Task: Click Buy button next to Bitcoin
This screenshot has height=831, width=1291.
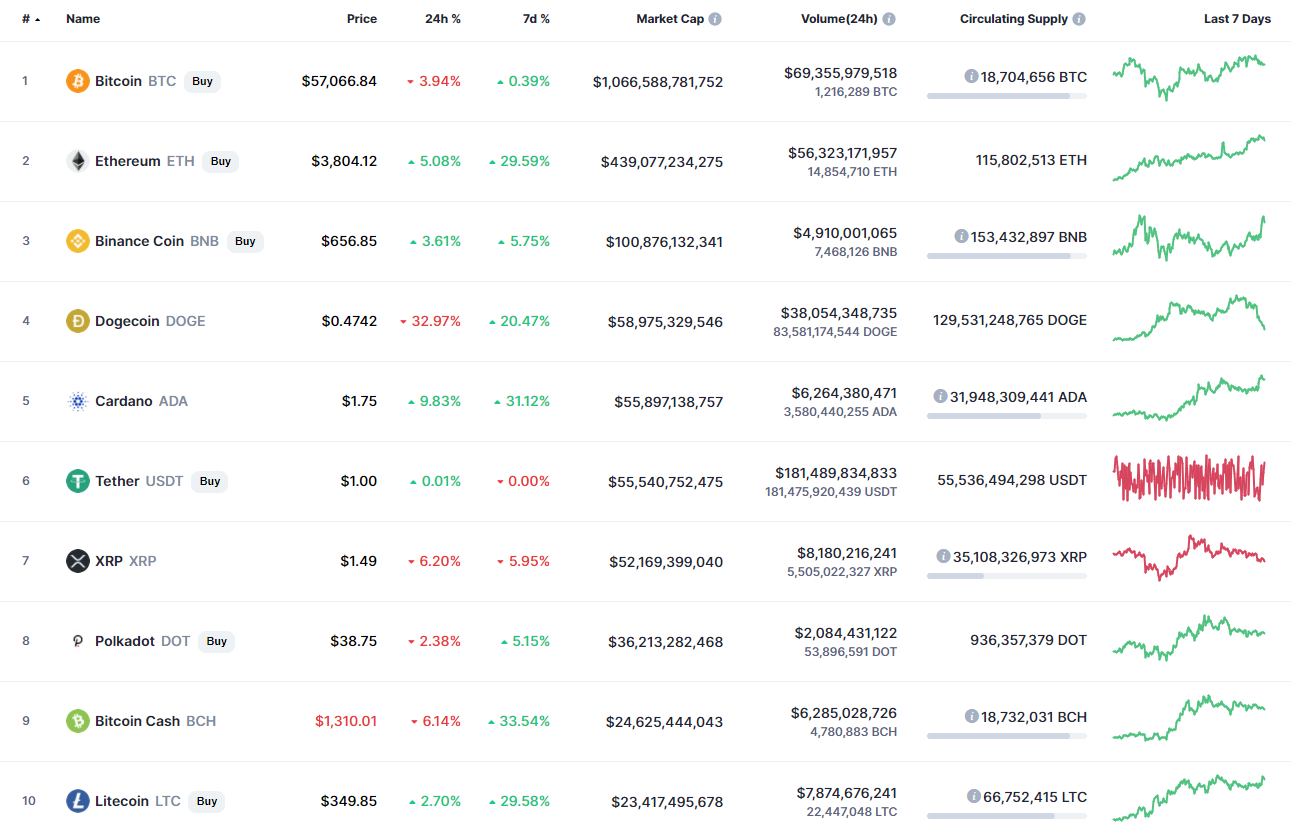Action: tap(202, 81)
